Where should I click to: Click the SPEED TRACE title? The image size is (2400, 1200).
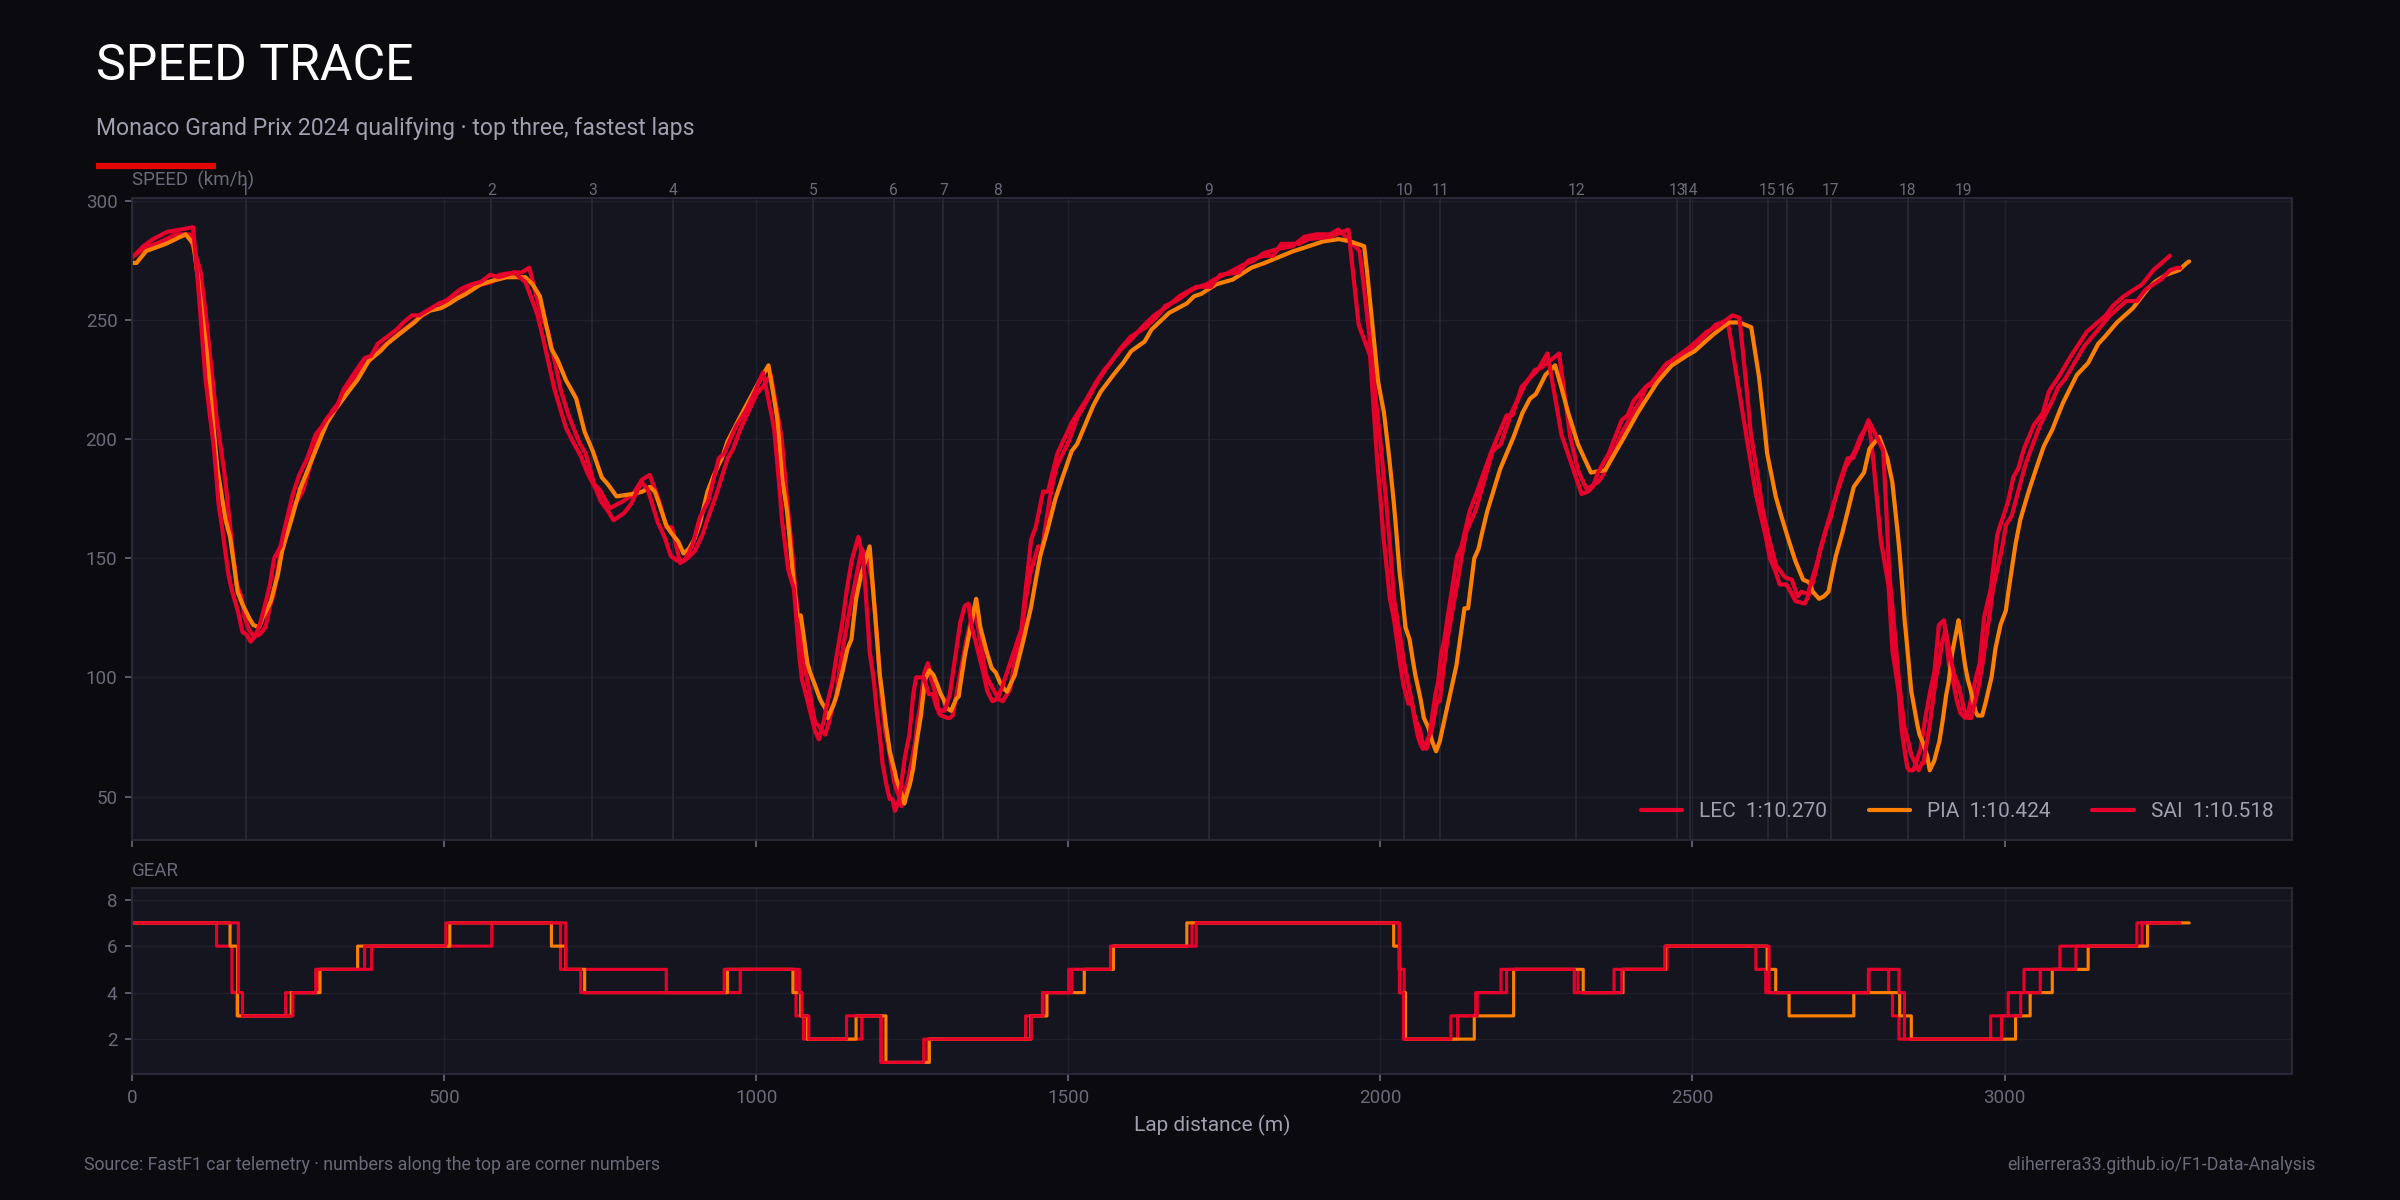click(254, 63)
